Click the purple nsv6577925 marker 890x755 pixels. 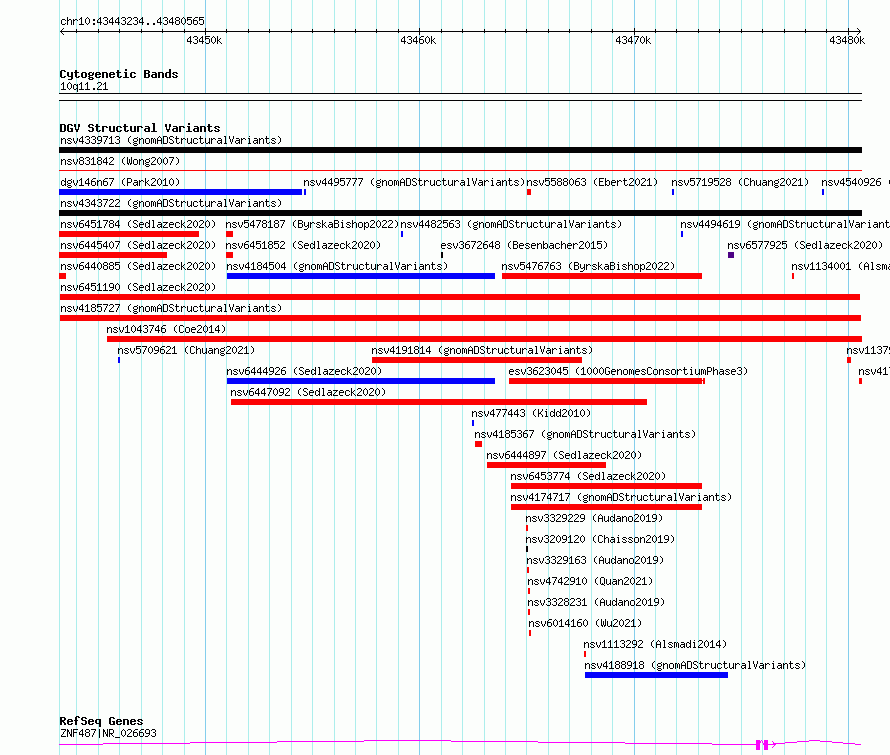731,255
